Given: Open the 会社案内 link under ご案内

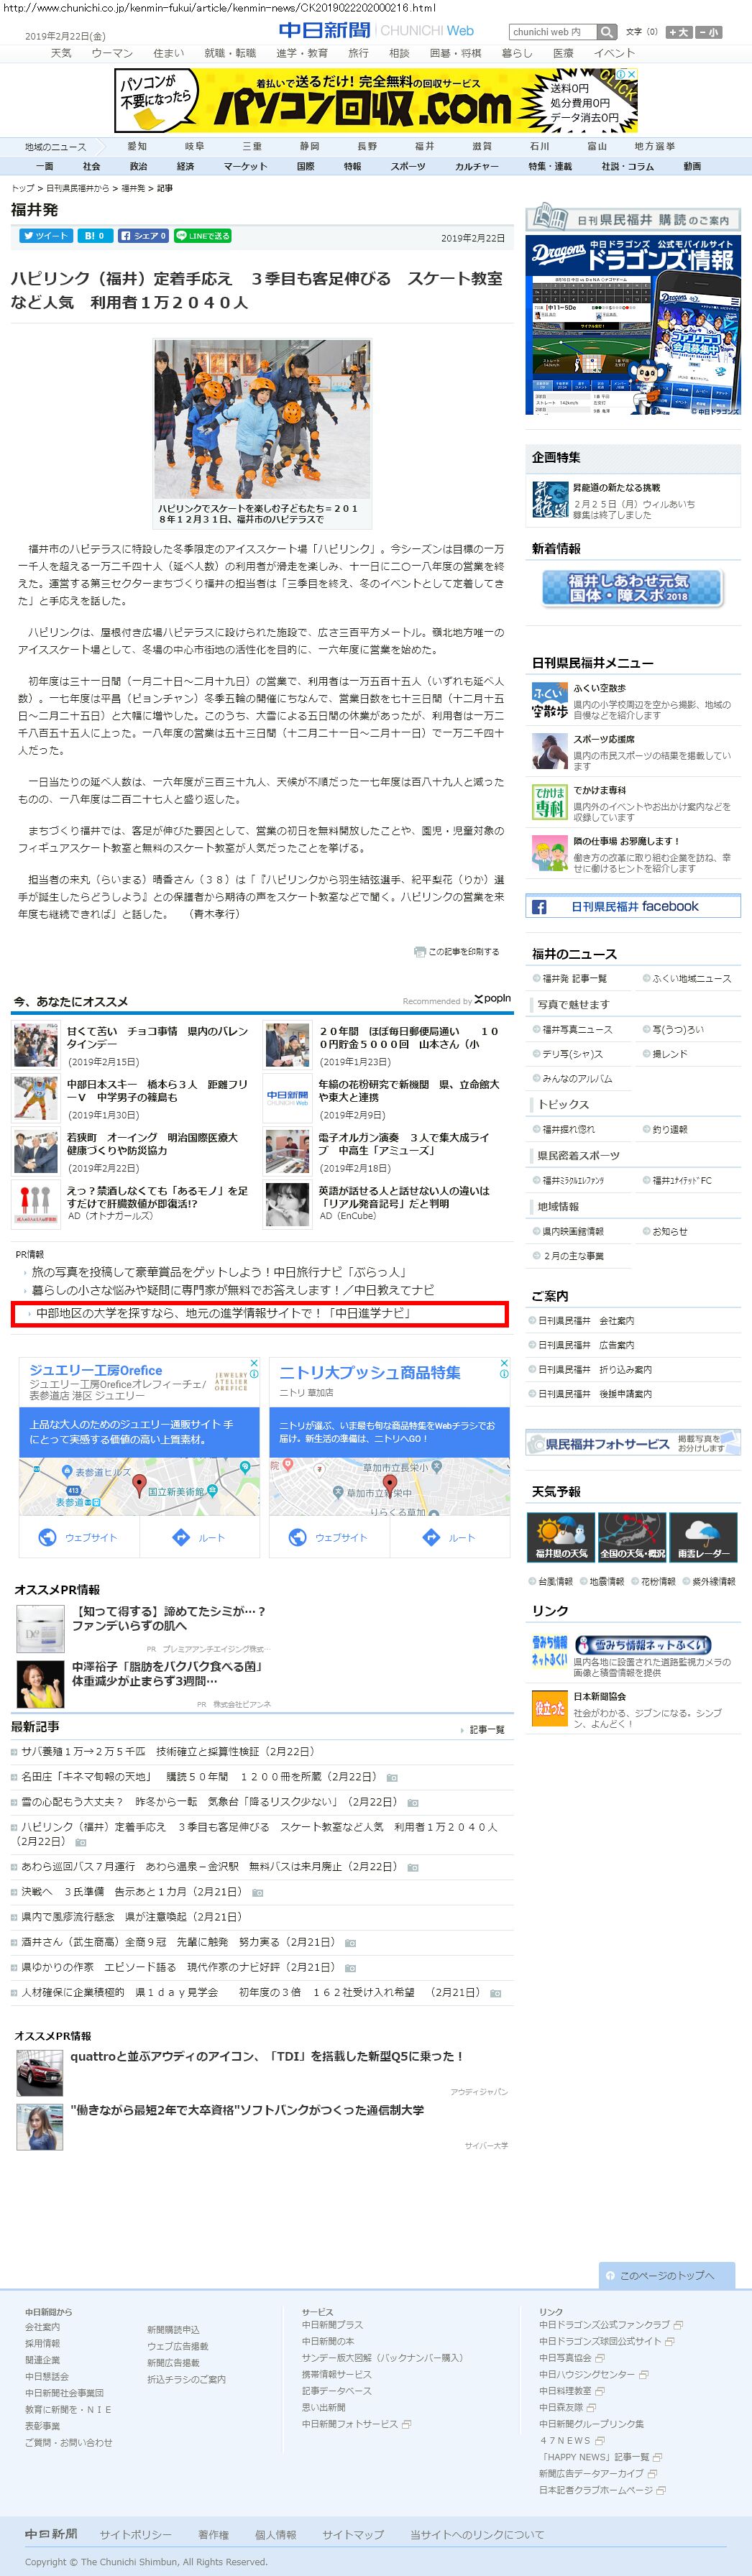Looking at the screenshot, I should (x=586, y=1320).
